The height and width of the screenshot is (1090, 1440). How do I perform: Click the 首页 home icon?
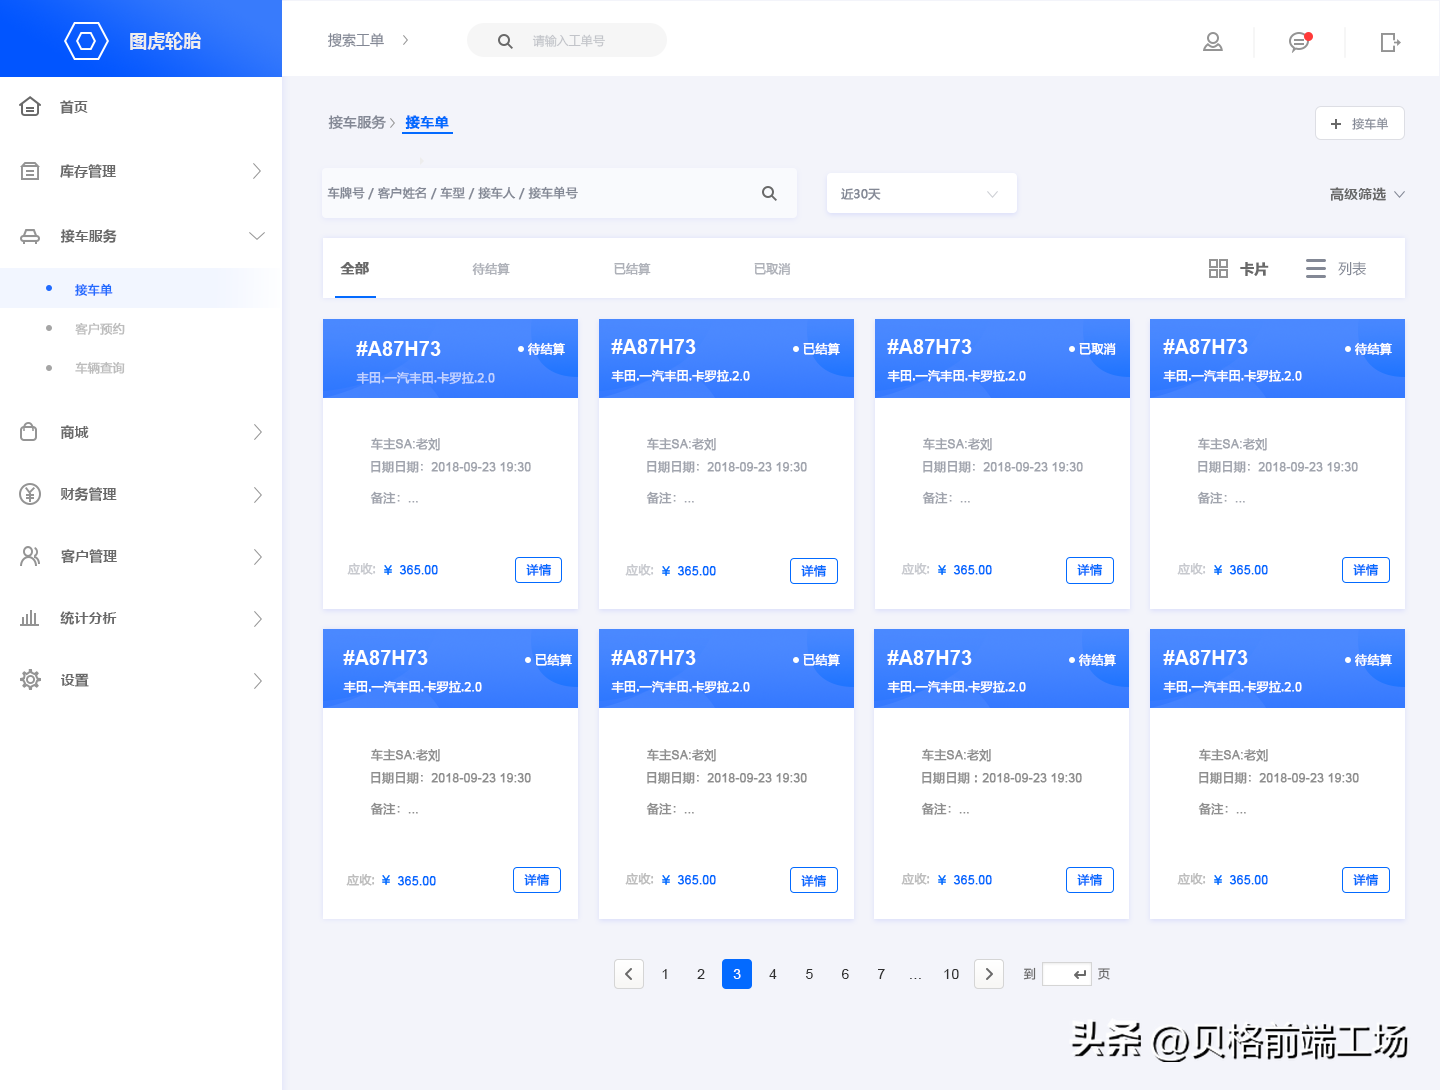(x=30, y=106)
